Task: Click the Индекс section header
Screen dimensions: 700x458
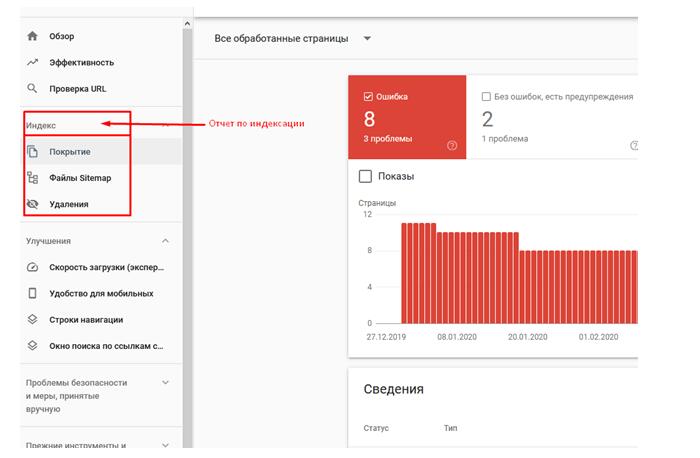Action: 42,126
